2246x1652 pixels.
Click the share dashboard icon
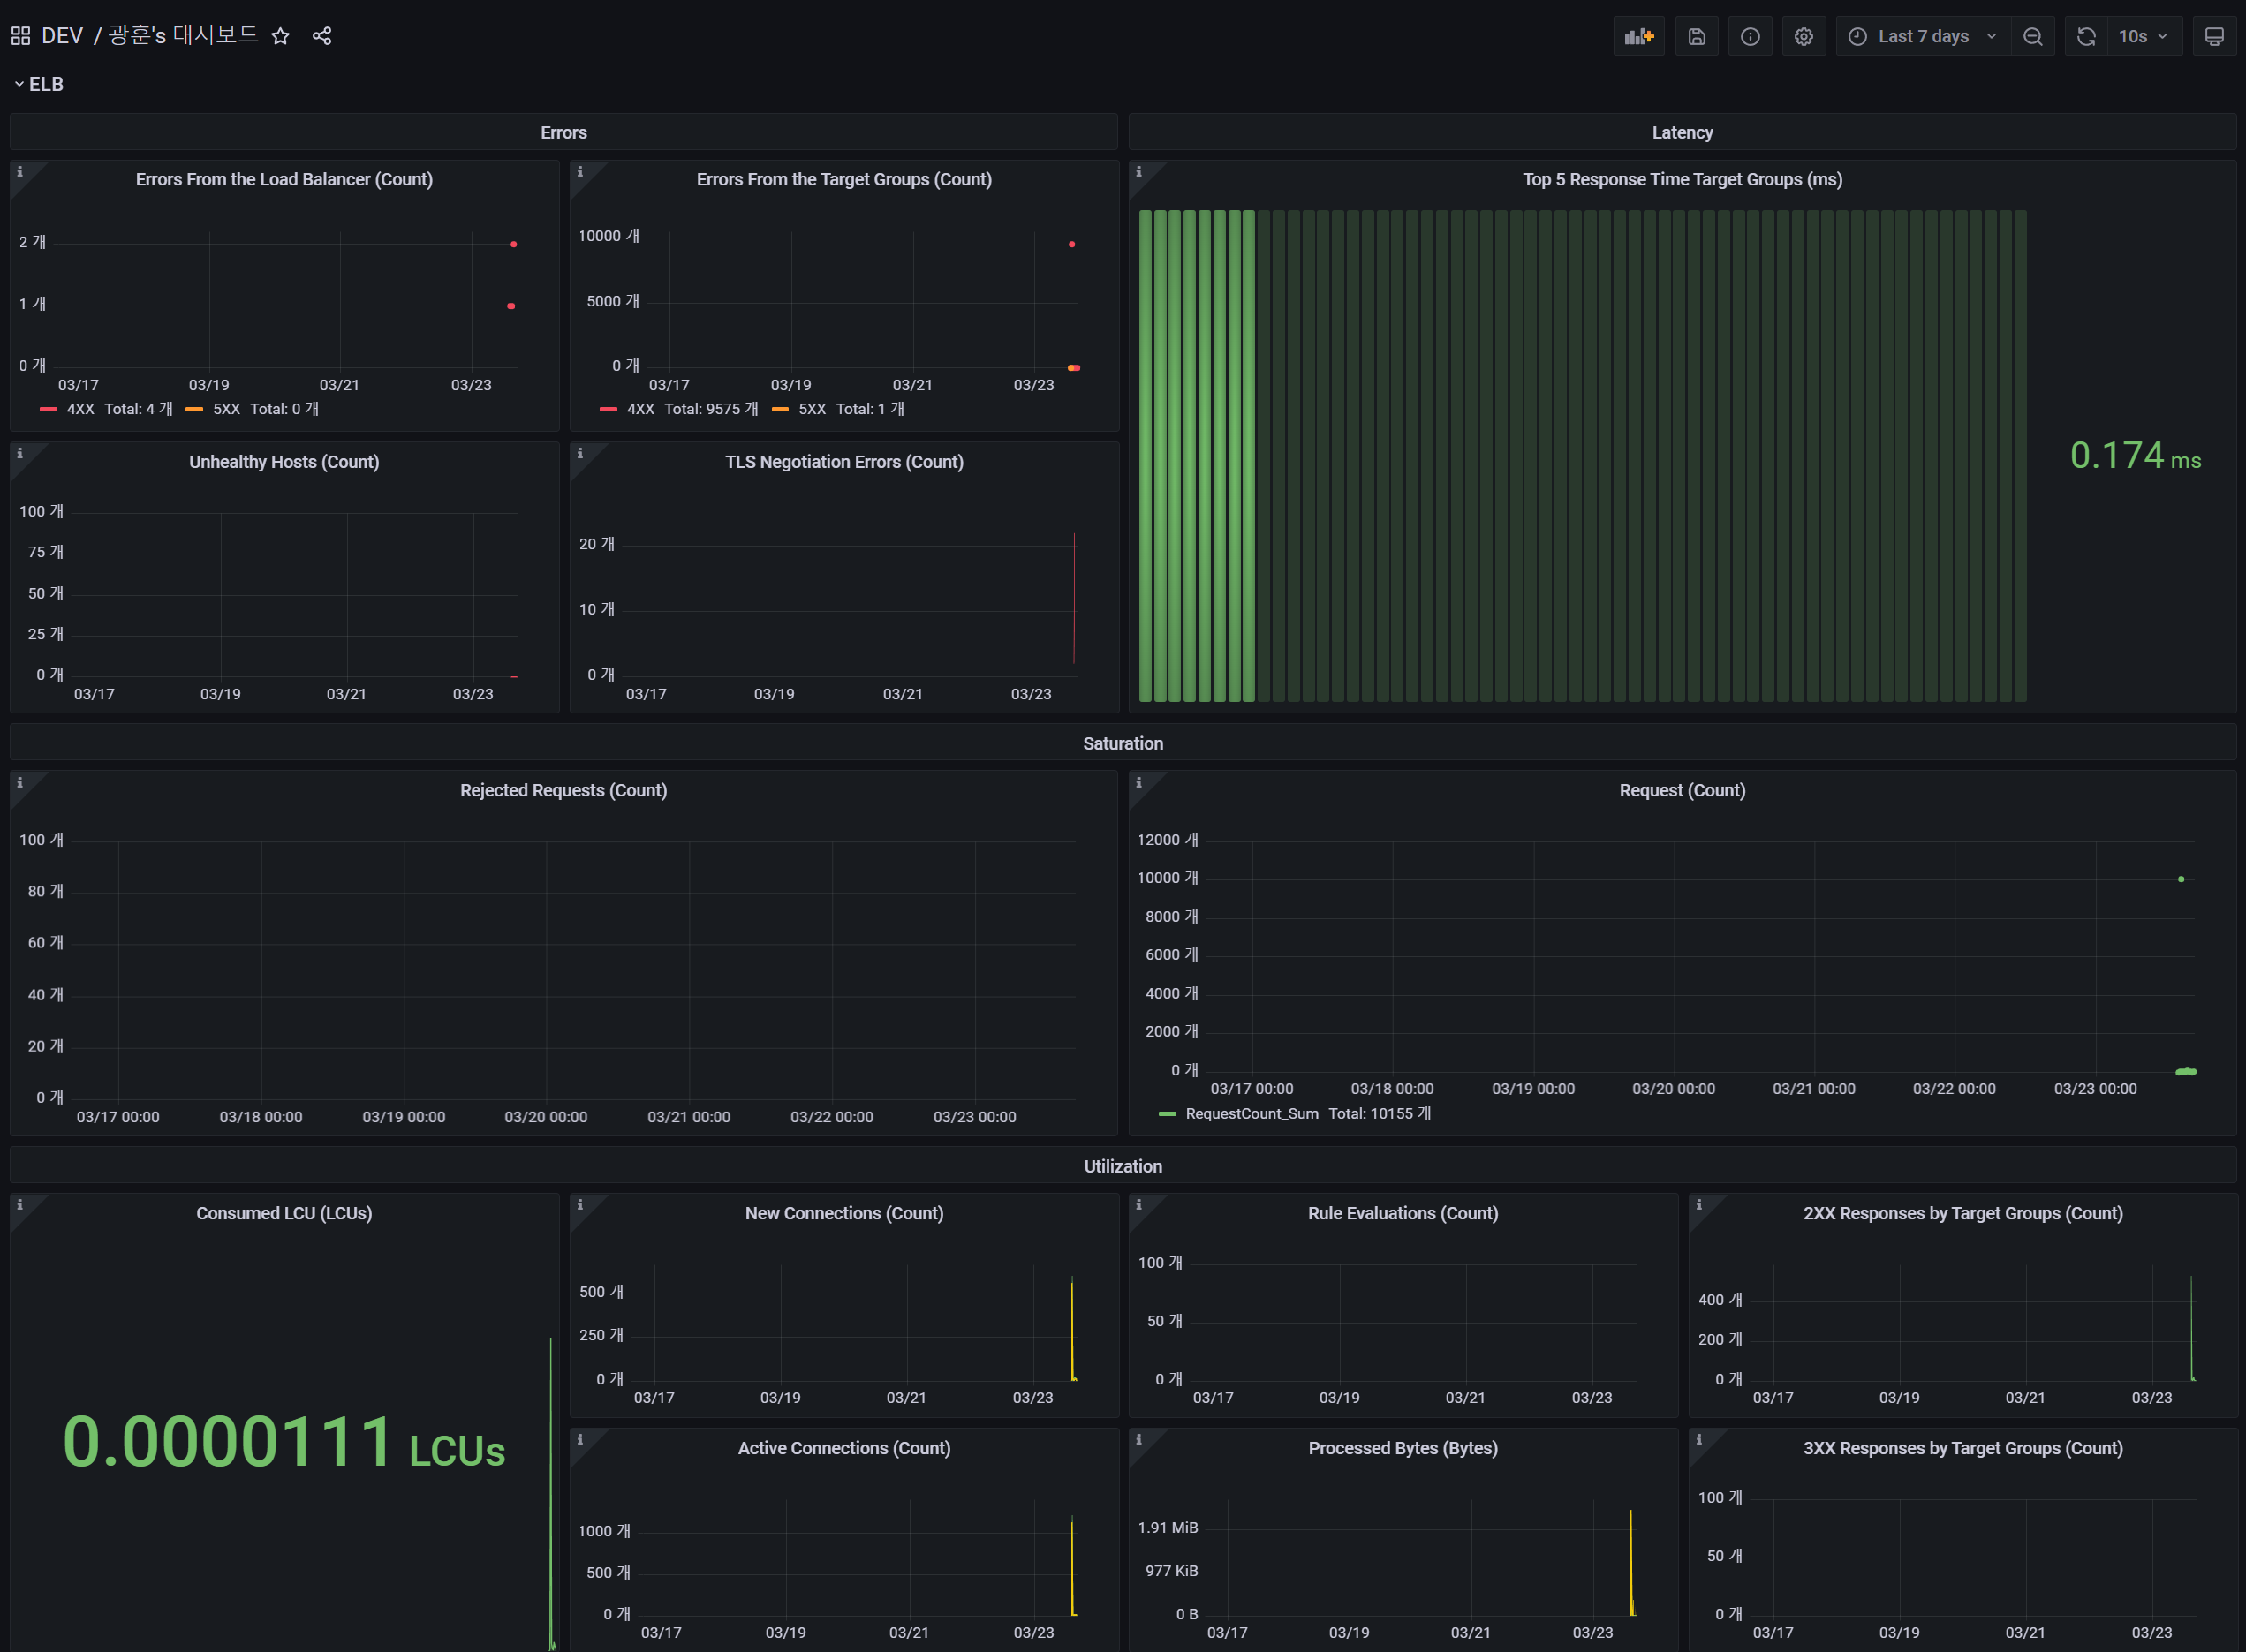322,35
